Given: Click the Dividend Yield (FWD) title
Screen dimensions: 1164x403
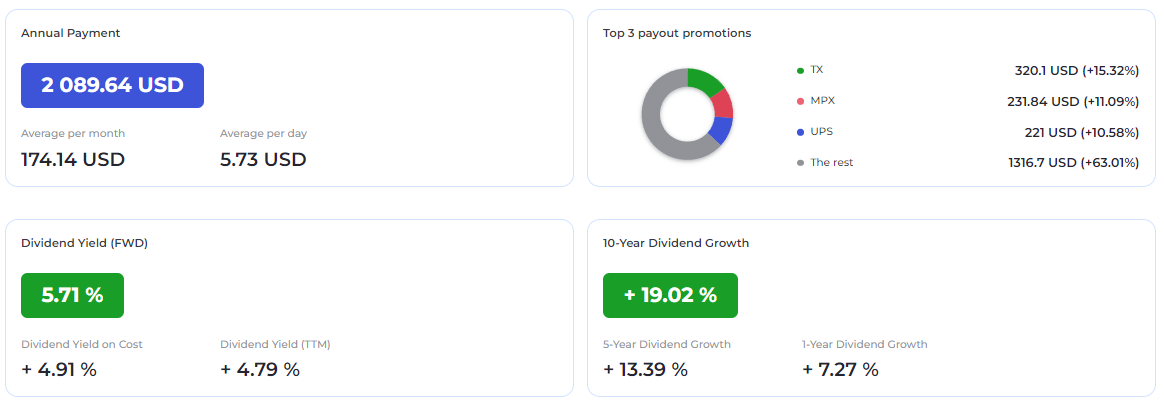Looking at the screenshot, I should pos(85,243).
